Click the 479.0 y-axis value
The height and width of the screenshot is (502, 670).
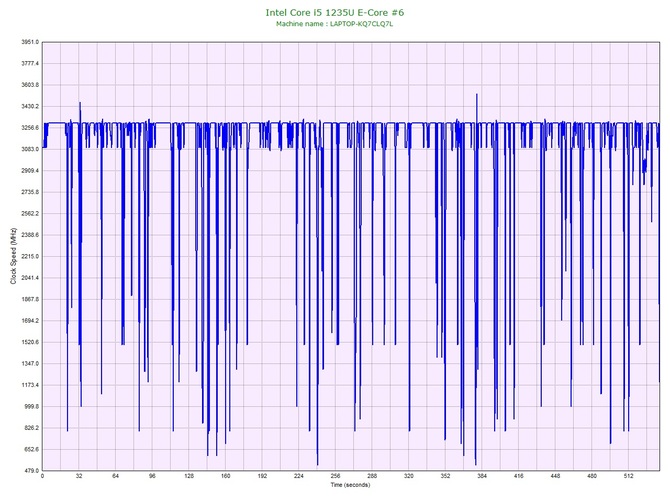[x=31, y=471]
